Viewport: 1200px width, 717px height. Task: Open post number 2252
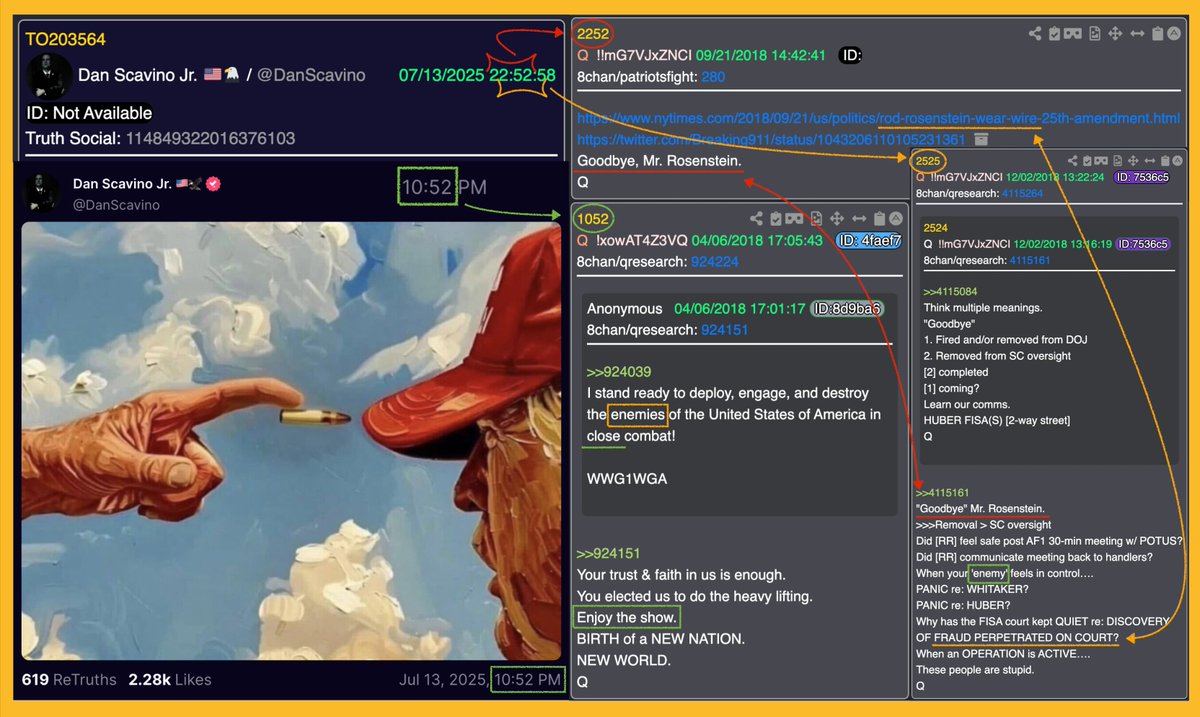pos(593,34)
